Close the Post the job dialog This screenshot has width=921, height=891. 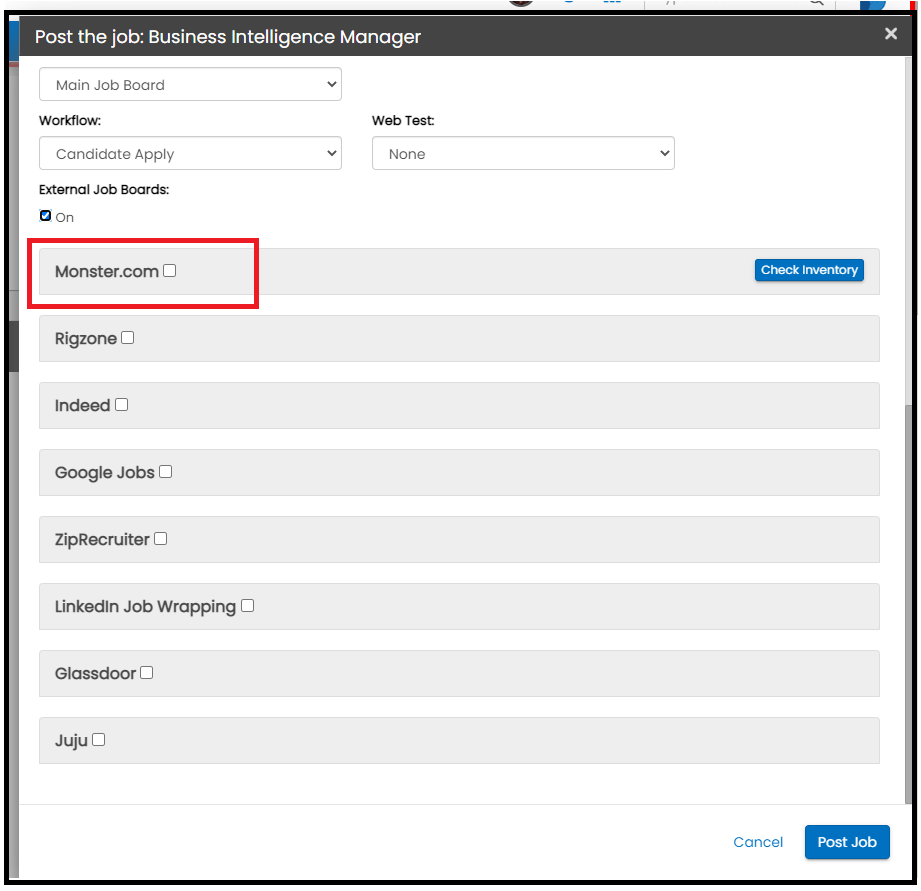[x=890, y=34]
